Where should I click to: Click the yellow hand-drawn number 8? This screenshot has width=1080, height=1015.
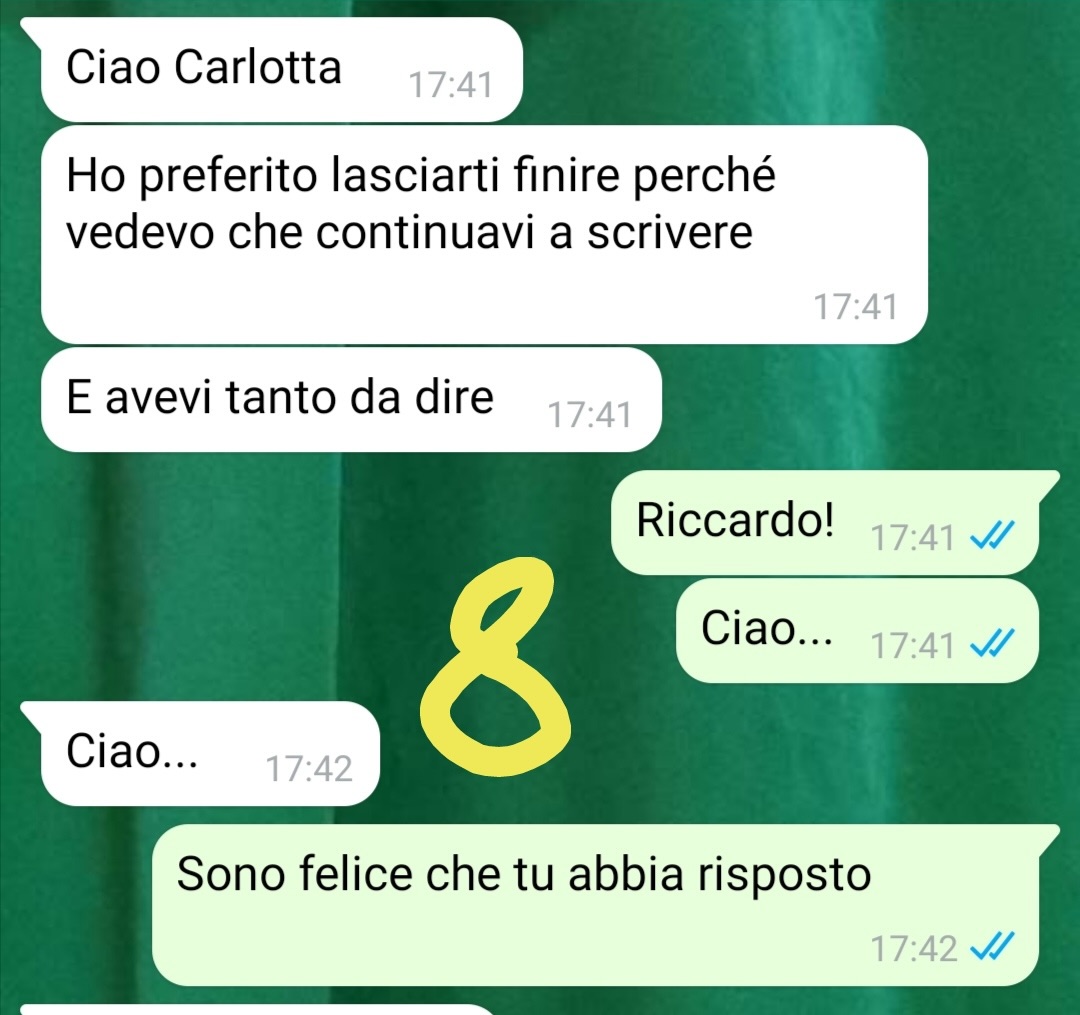(496, 667)
